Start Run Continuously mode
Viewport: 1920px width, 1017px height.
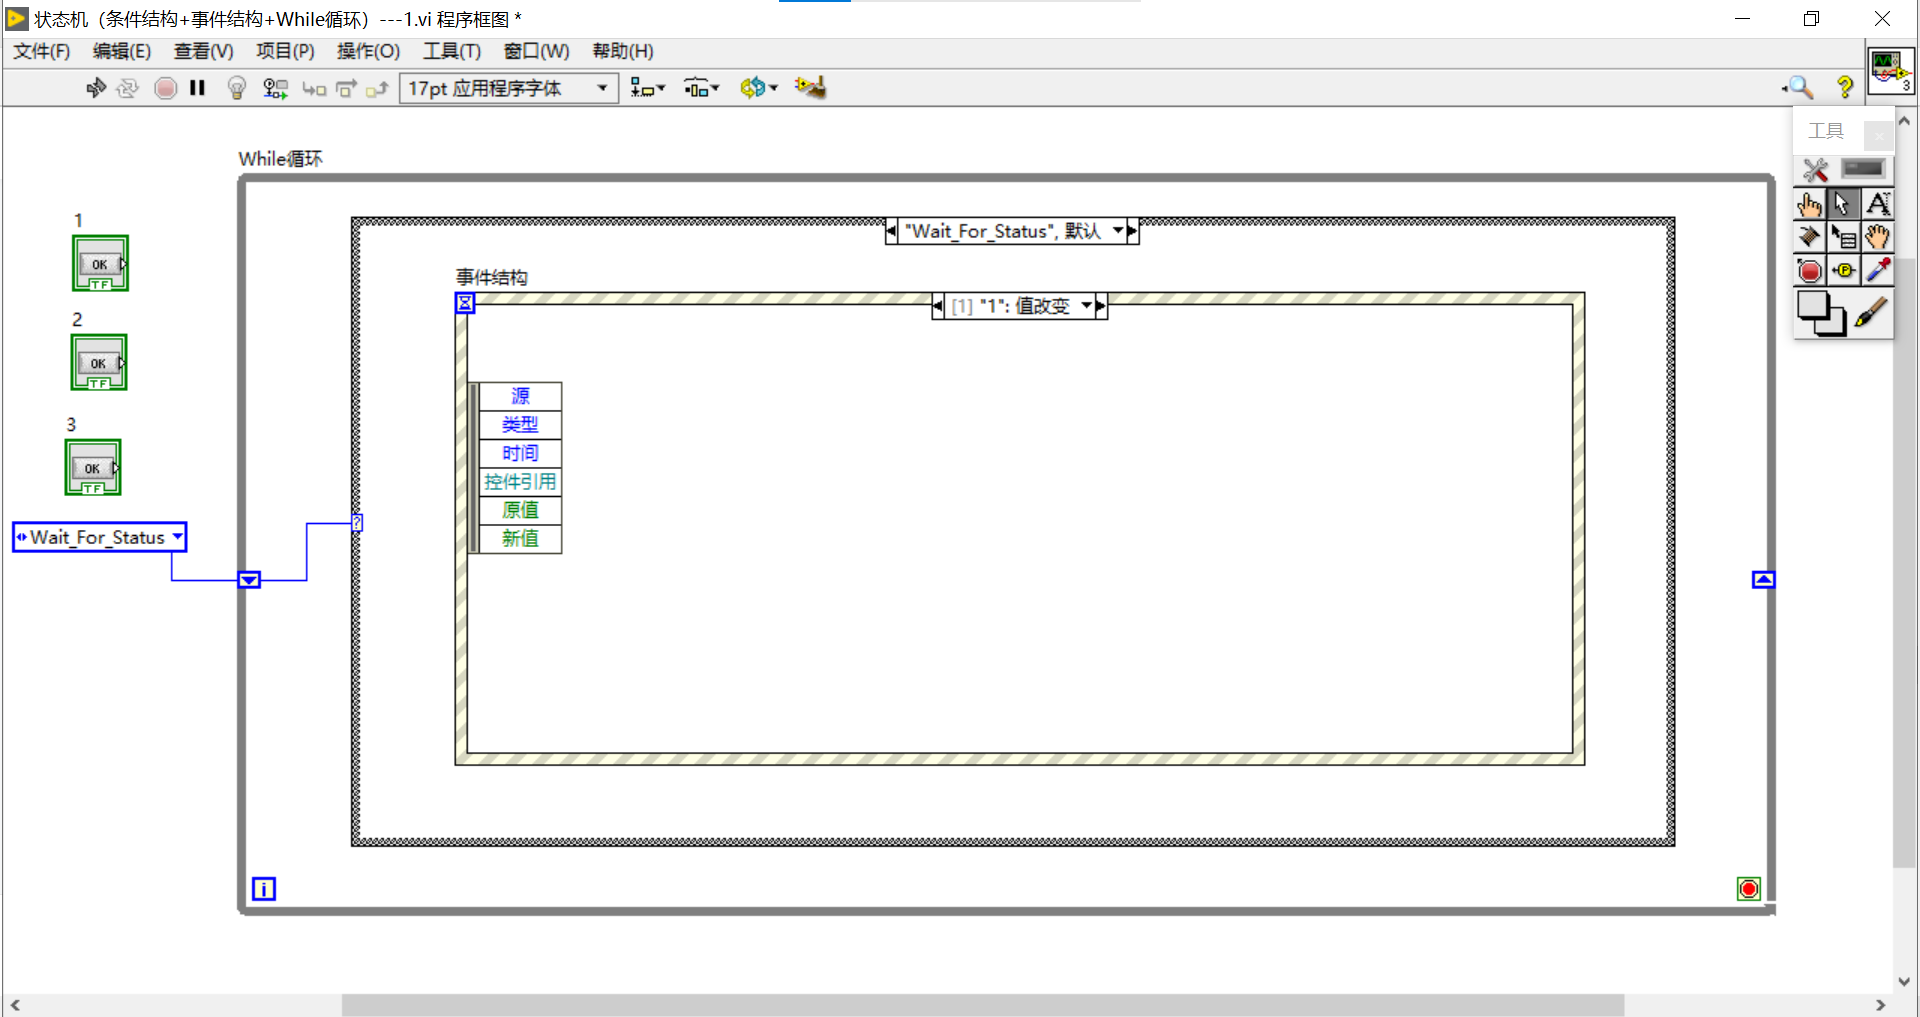click(x=127, y=88)
